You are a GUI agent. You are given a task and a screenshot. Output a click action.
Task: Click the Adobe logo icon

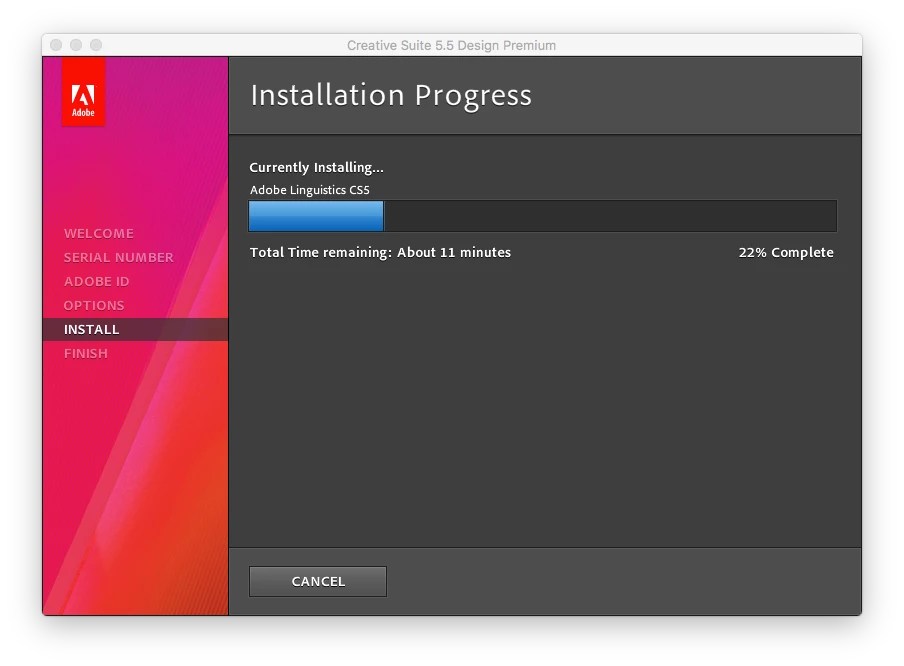coord(83,92)
